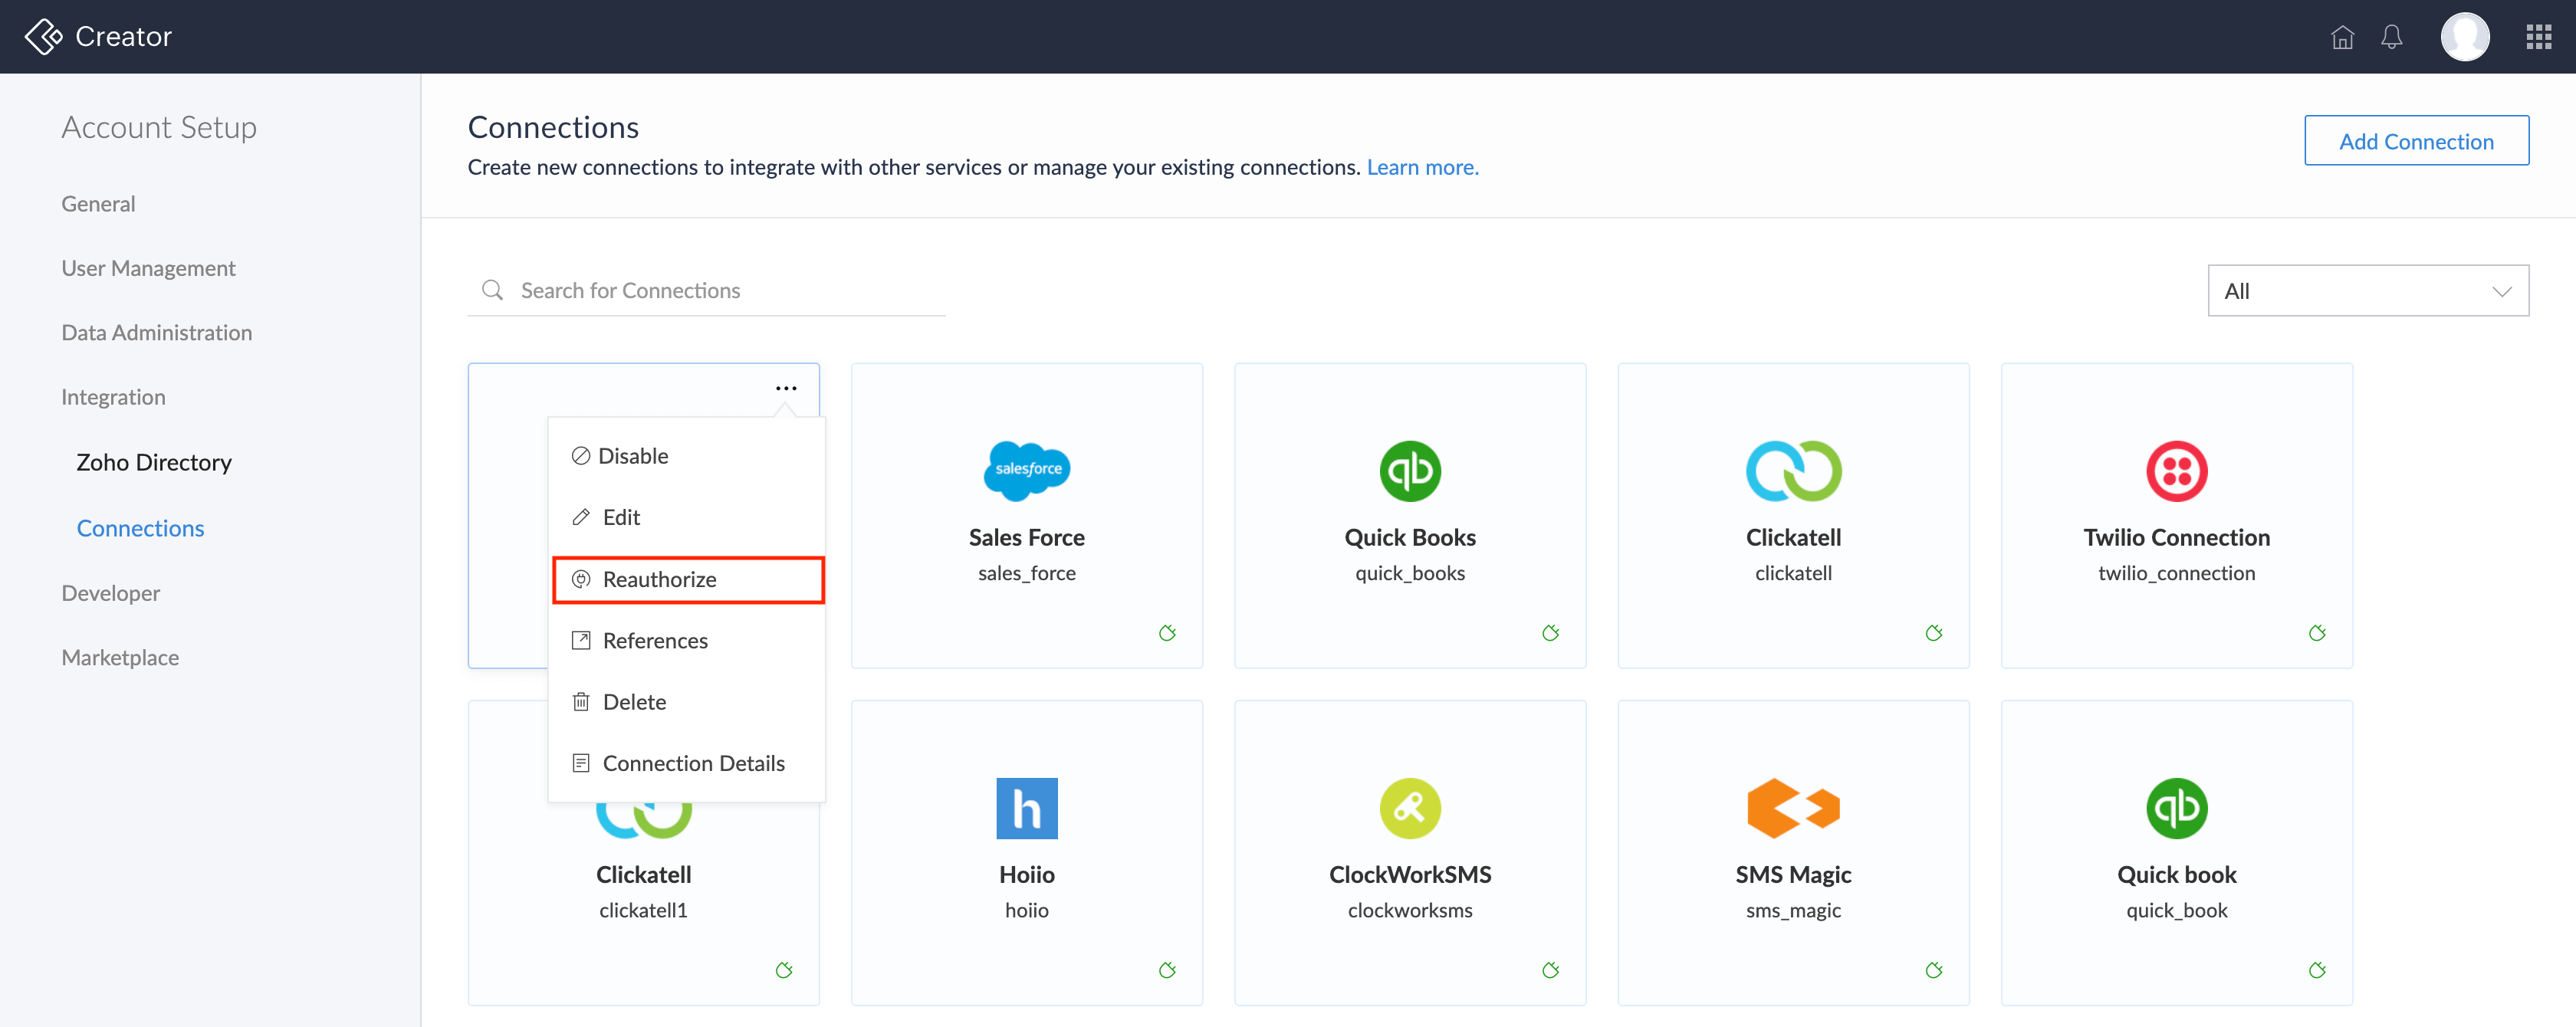Screen dimensions: 2576x1027
Task: Click status icon on SMS Magic card
Action: pyautogui.click(x=1933, y=970)
